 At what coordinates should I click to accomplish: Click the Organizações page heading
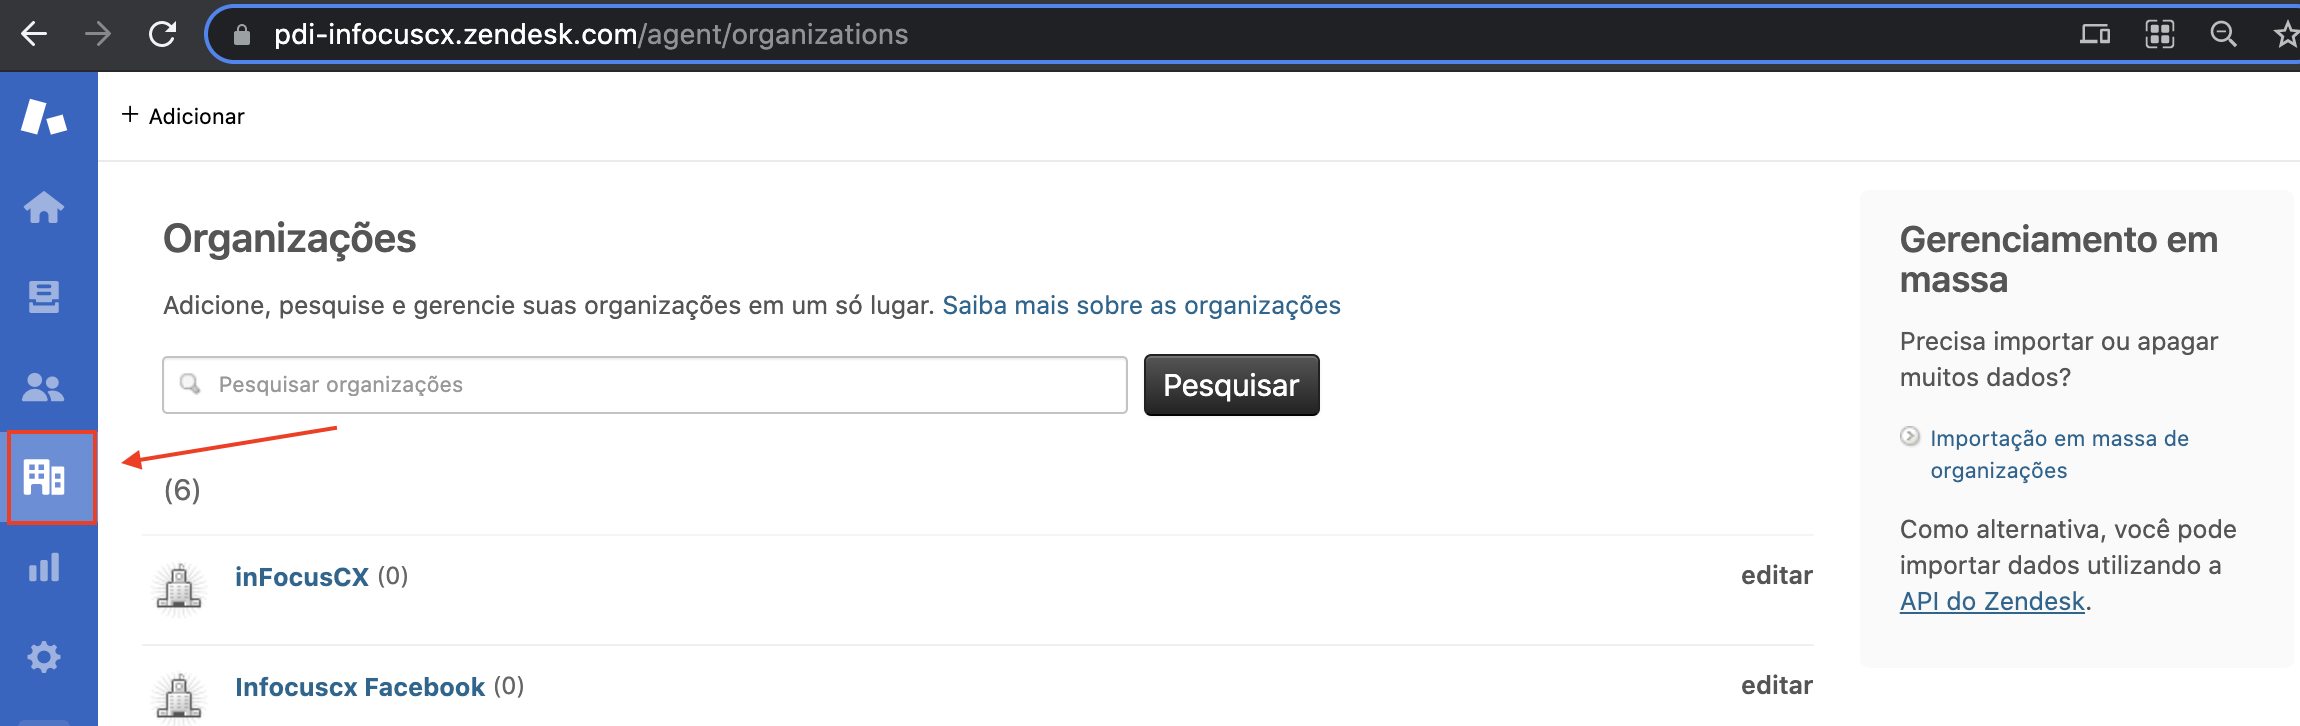click(x=290, y=239)
